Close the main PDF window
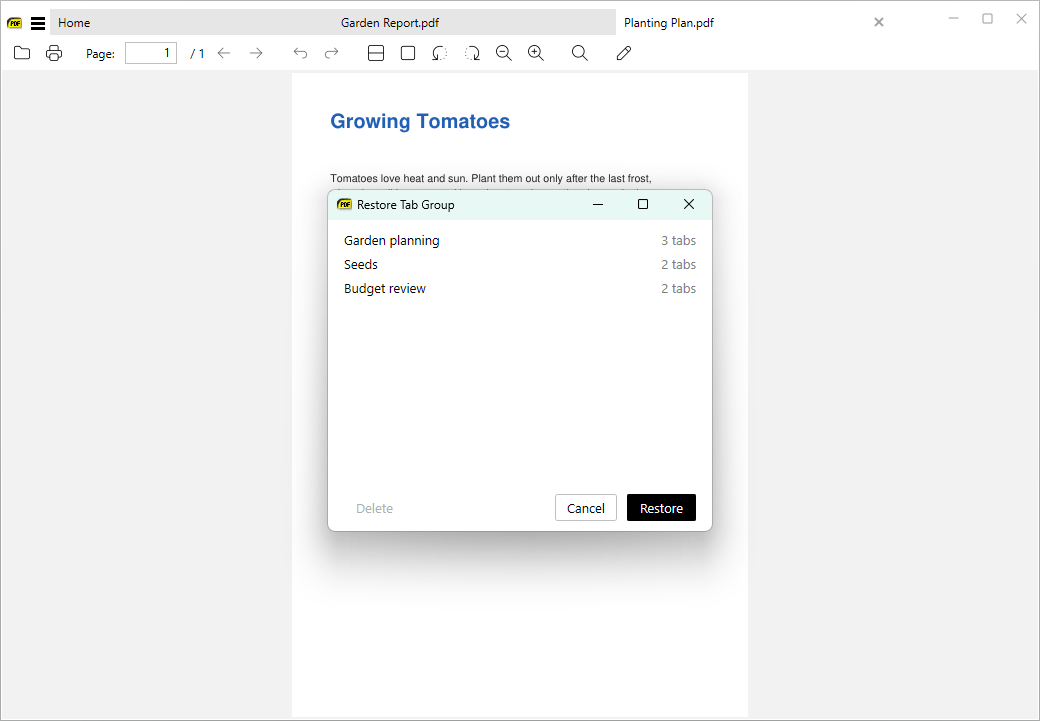1040x721 pixels. point(1021,19)
